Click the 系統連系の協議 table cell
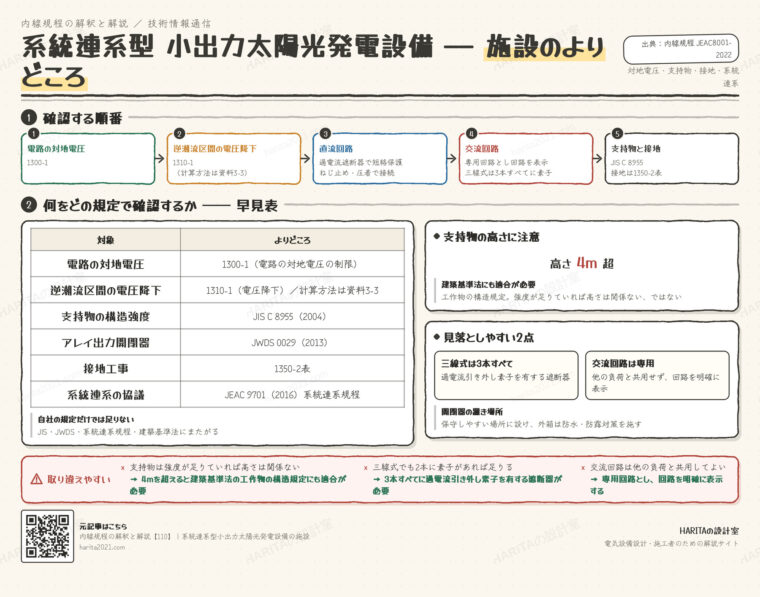 (106, 395)
